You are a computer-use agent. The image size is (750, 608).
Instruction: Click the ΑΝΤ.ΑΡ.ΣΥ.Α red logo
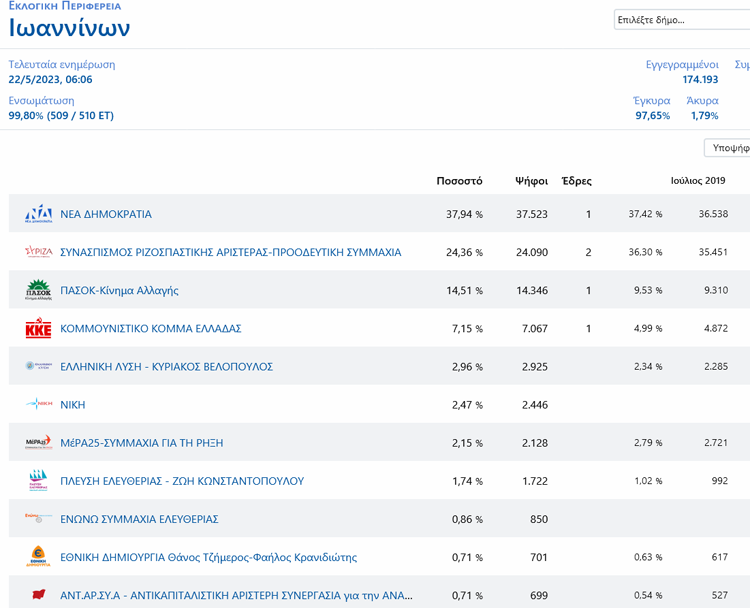38,595
